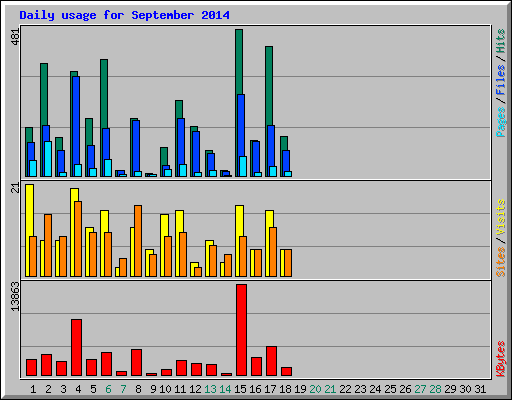Click the orange sites bar for day 4
Screen dimensions: 512x400
pyautogui.click(x=78, y=239)
